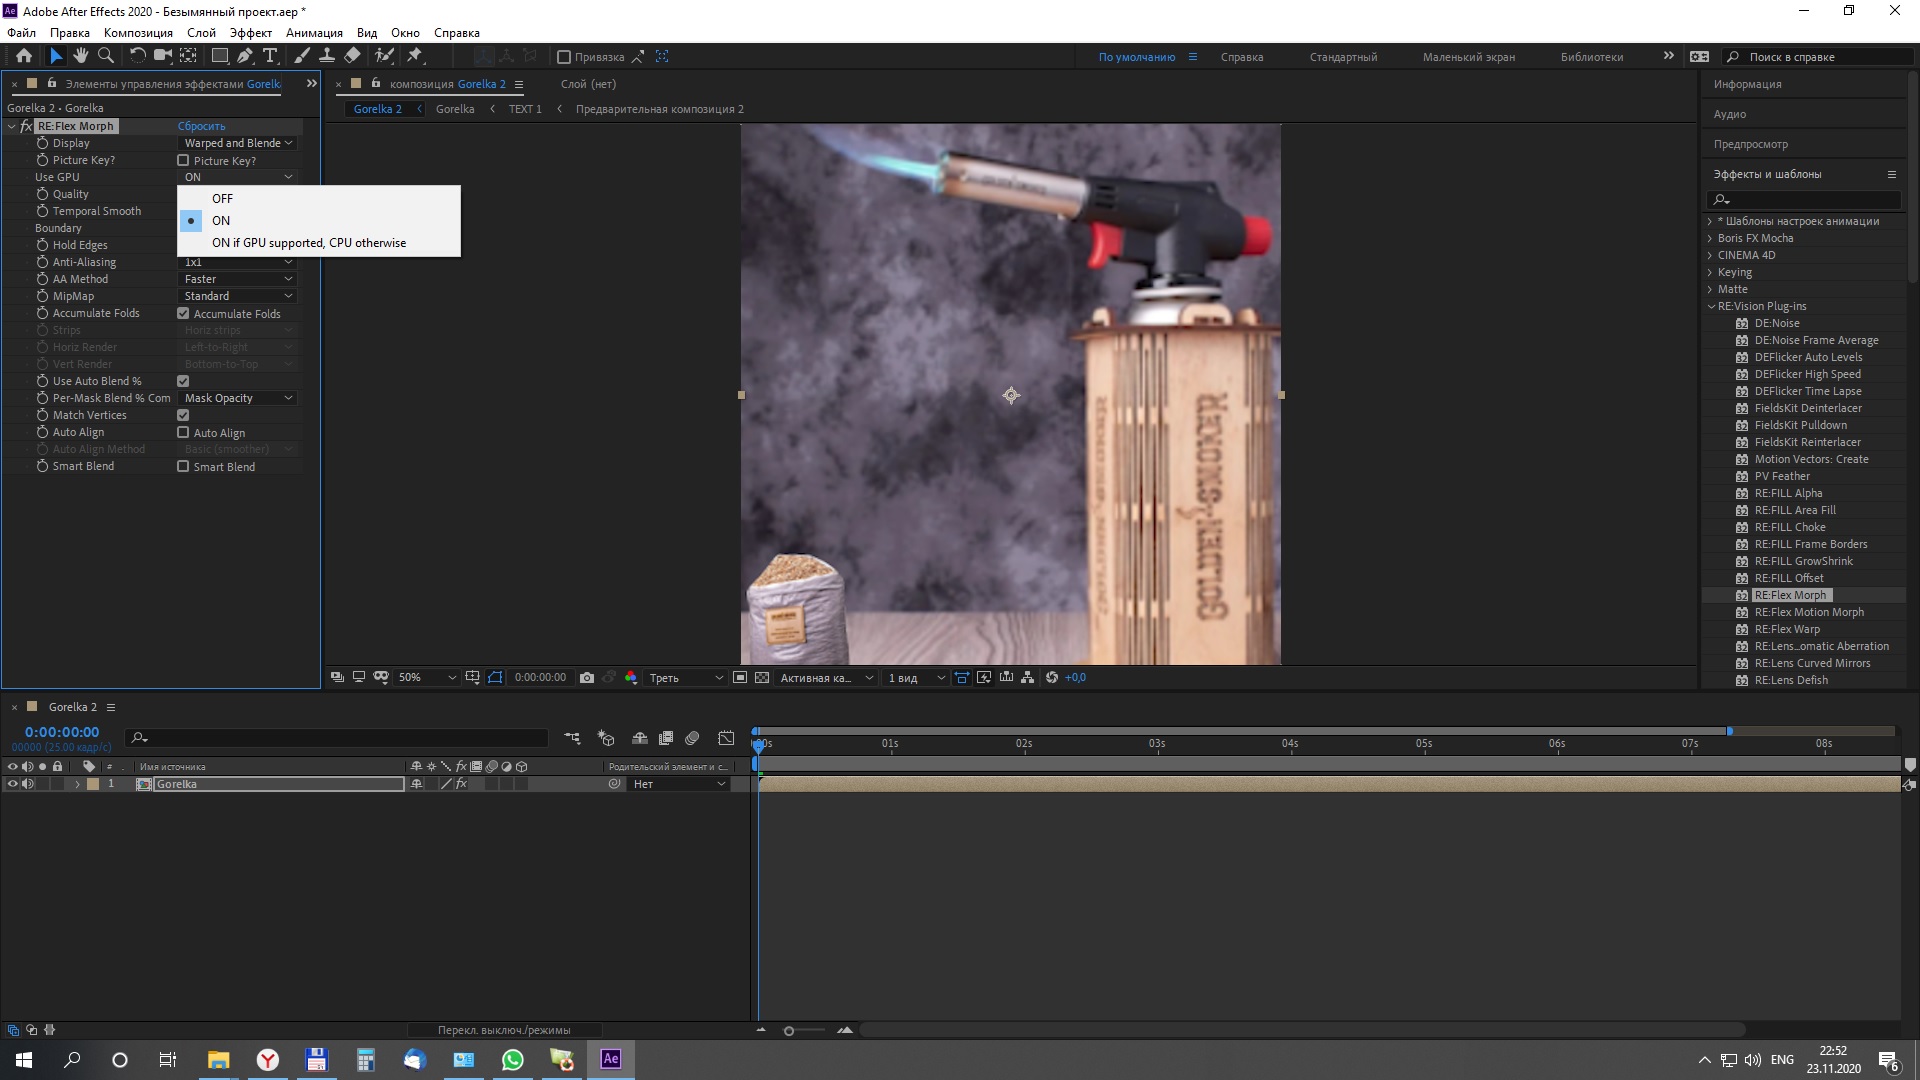Enable motion blur for the composition
This screenshot has width=1920, height=1080.
692,738
